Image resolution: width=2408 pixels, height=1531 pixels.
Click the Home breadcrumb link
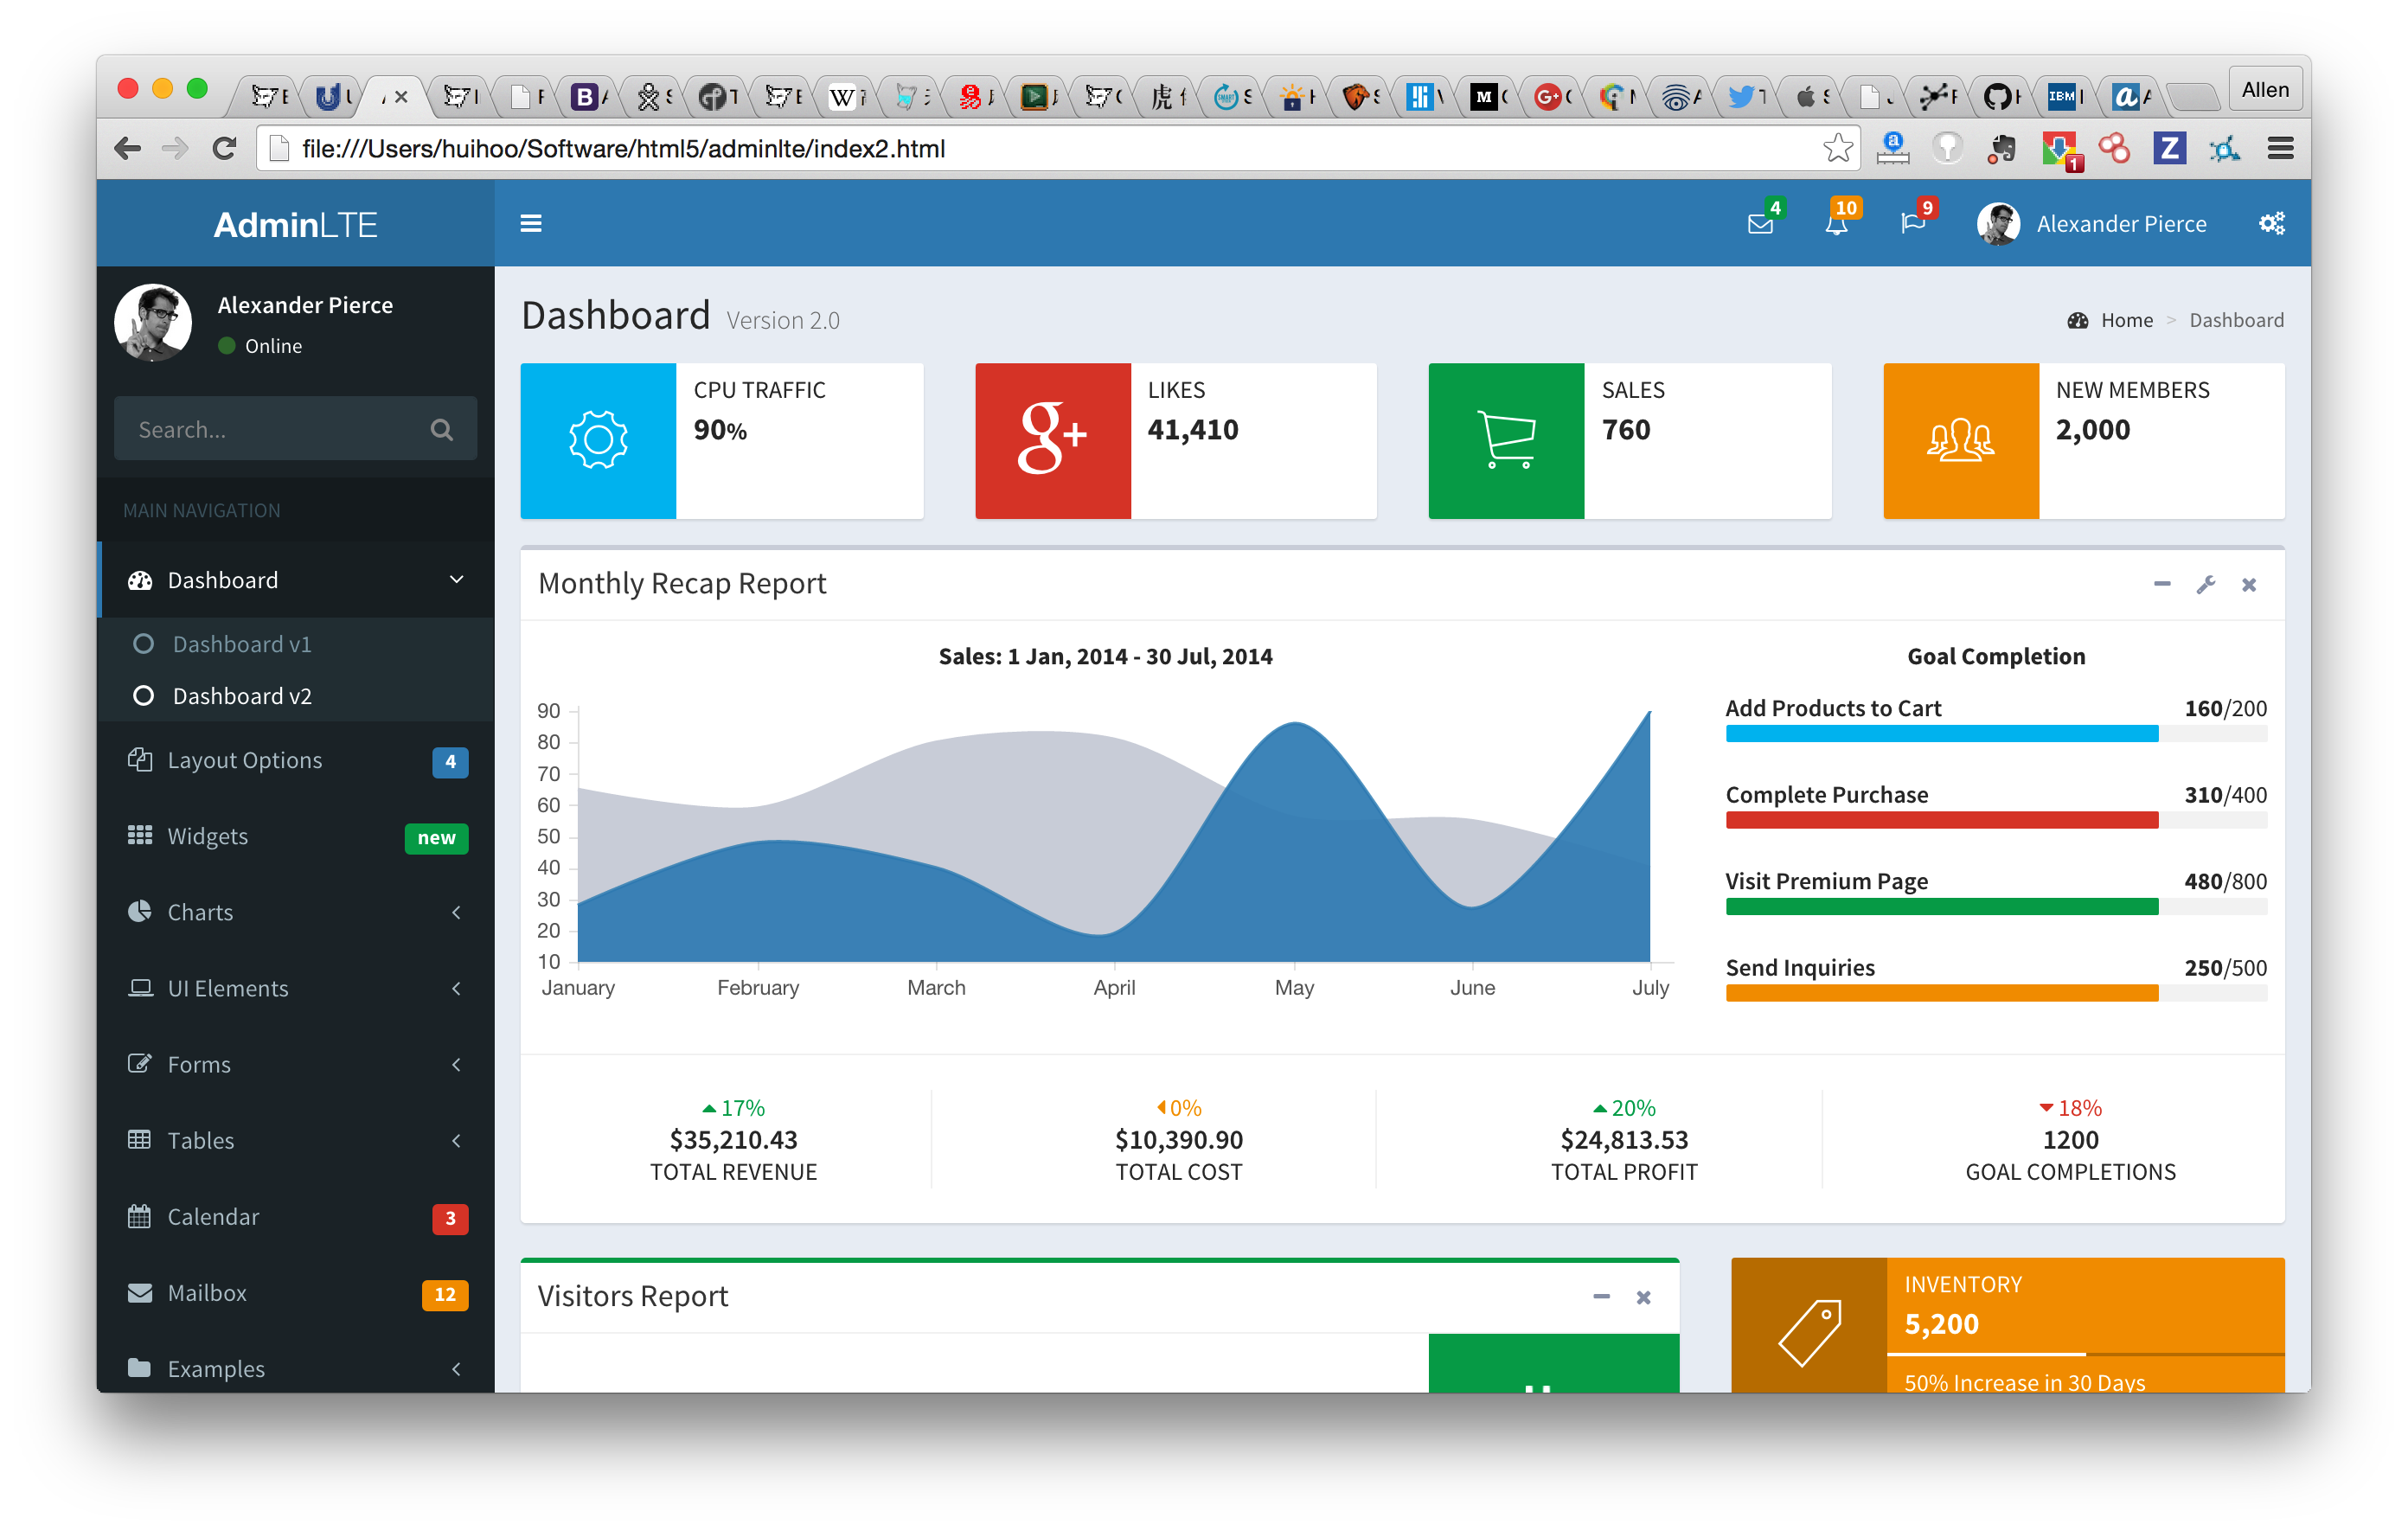[2126, 320]
